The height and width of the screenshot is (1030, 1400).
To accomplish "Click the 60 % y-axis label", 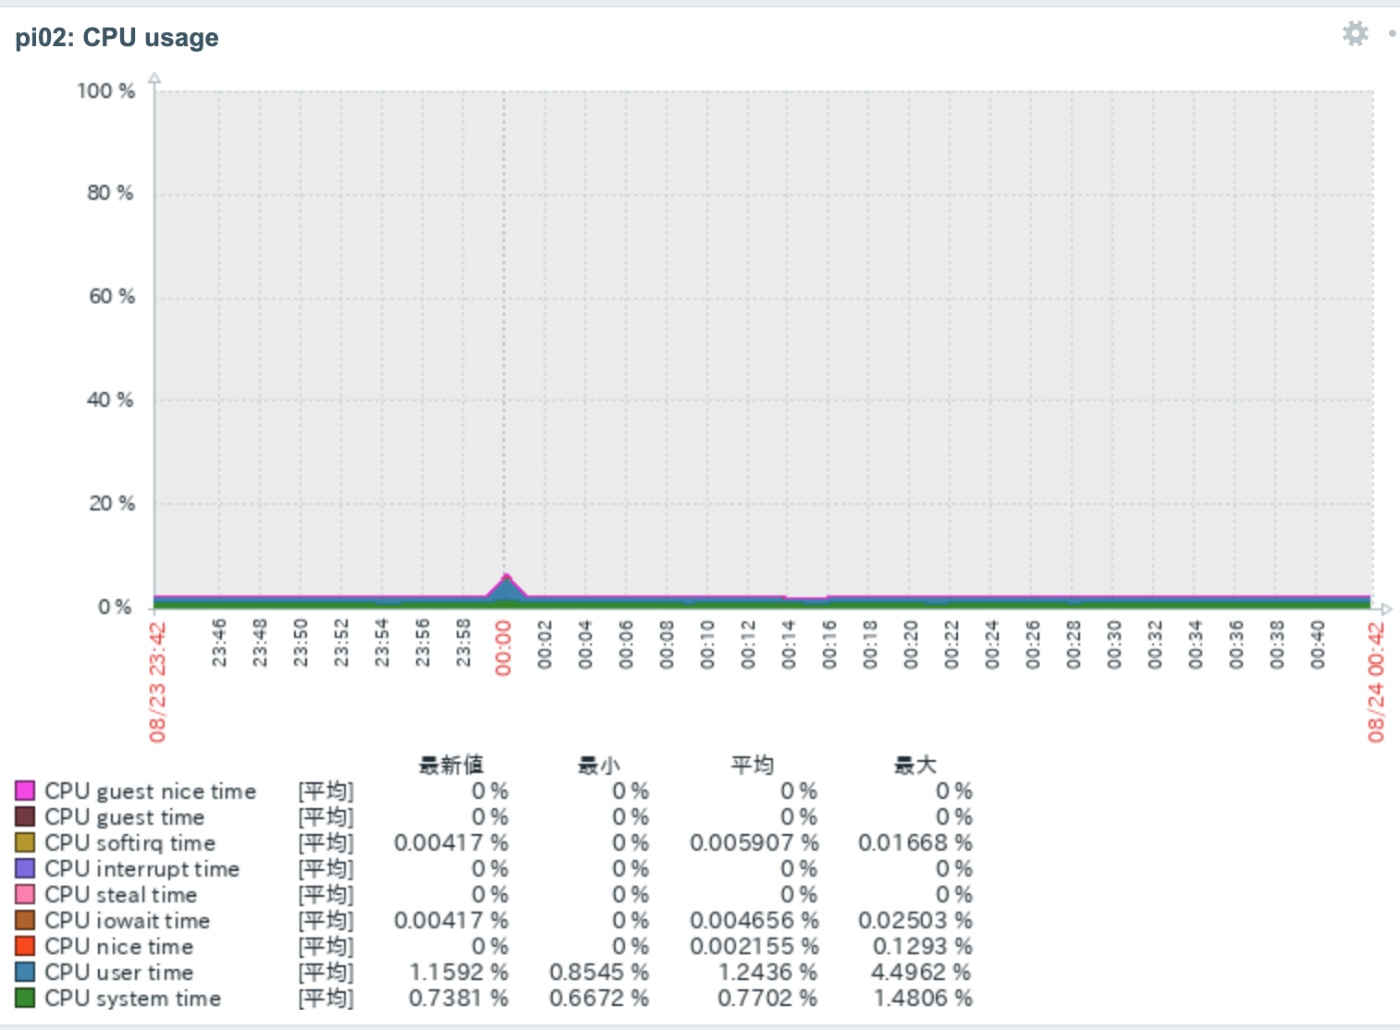I will coord(111,297).
